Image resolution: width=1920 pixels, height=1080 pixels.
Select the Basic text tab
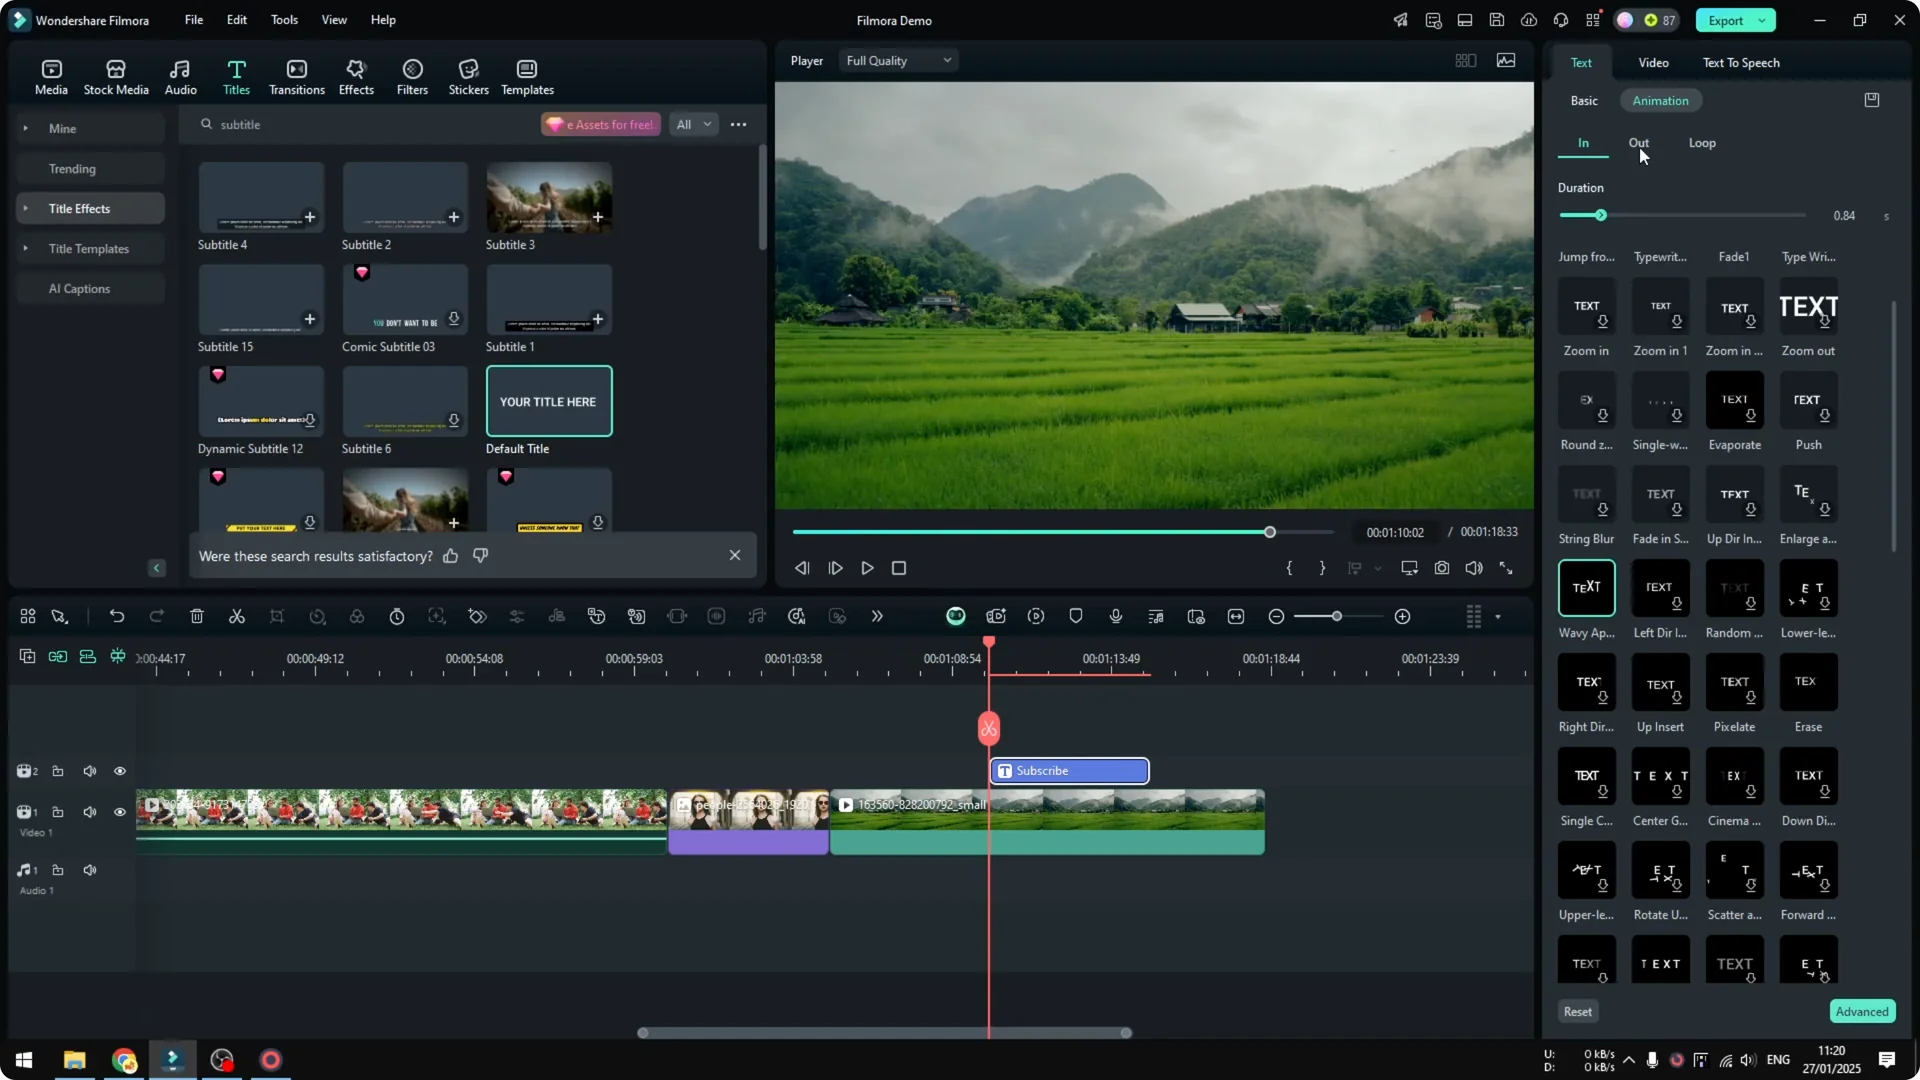click(1584, 101)
